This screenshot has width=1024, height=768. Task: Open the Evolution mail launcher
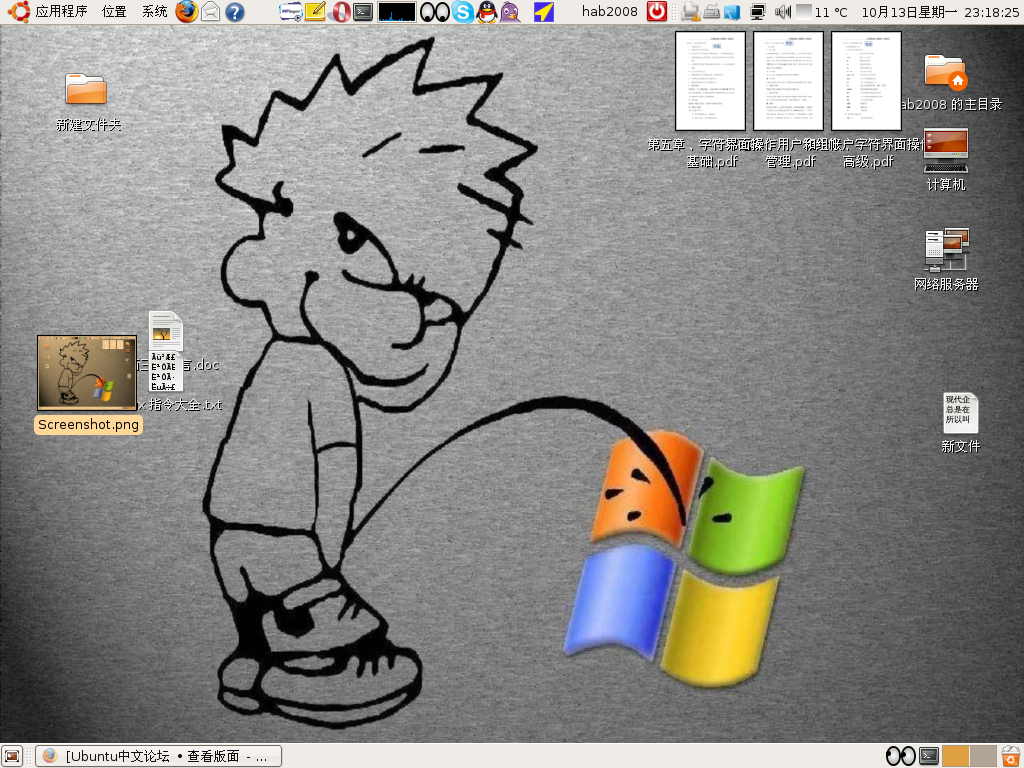[210, 11]
